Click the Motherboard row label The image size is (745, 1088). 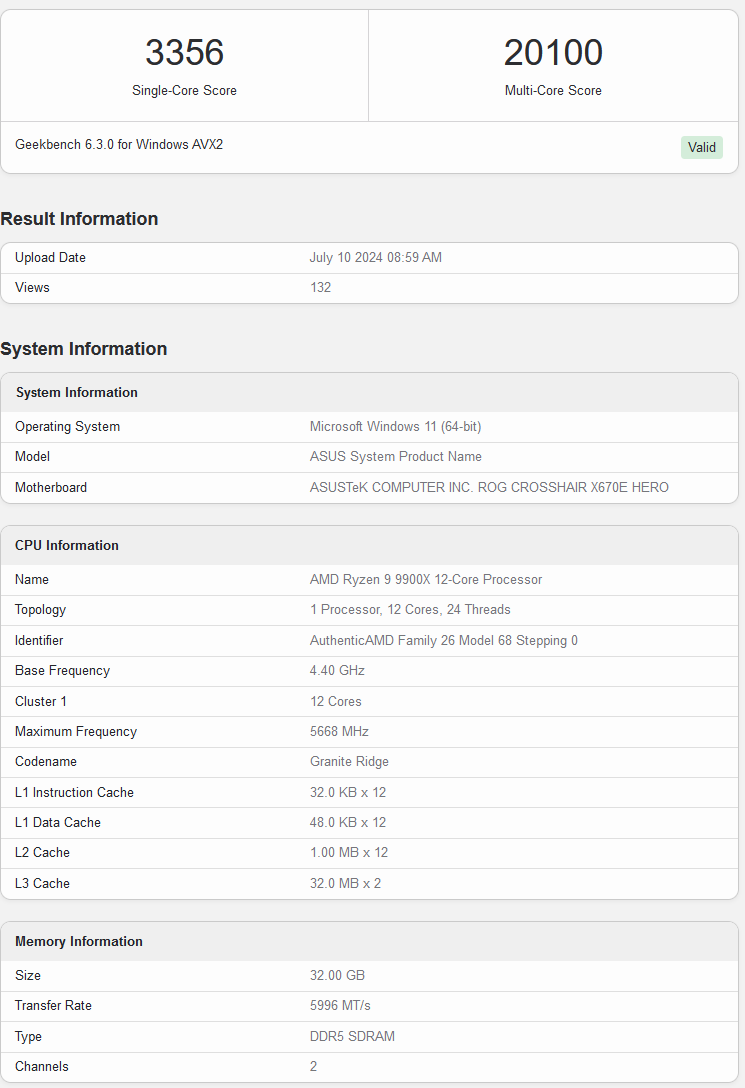(51, 487)
